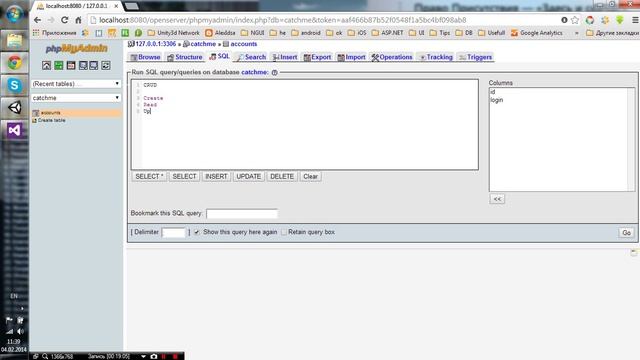Expand the hidden bookmarks chevron
Viewport: 640px width, 360px height.
(576, 33)
